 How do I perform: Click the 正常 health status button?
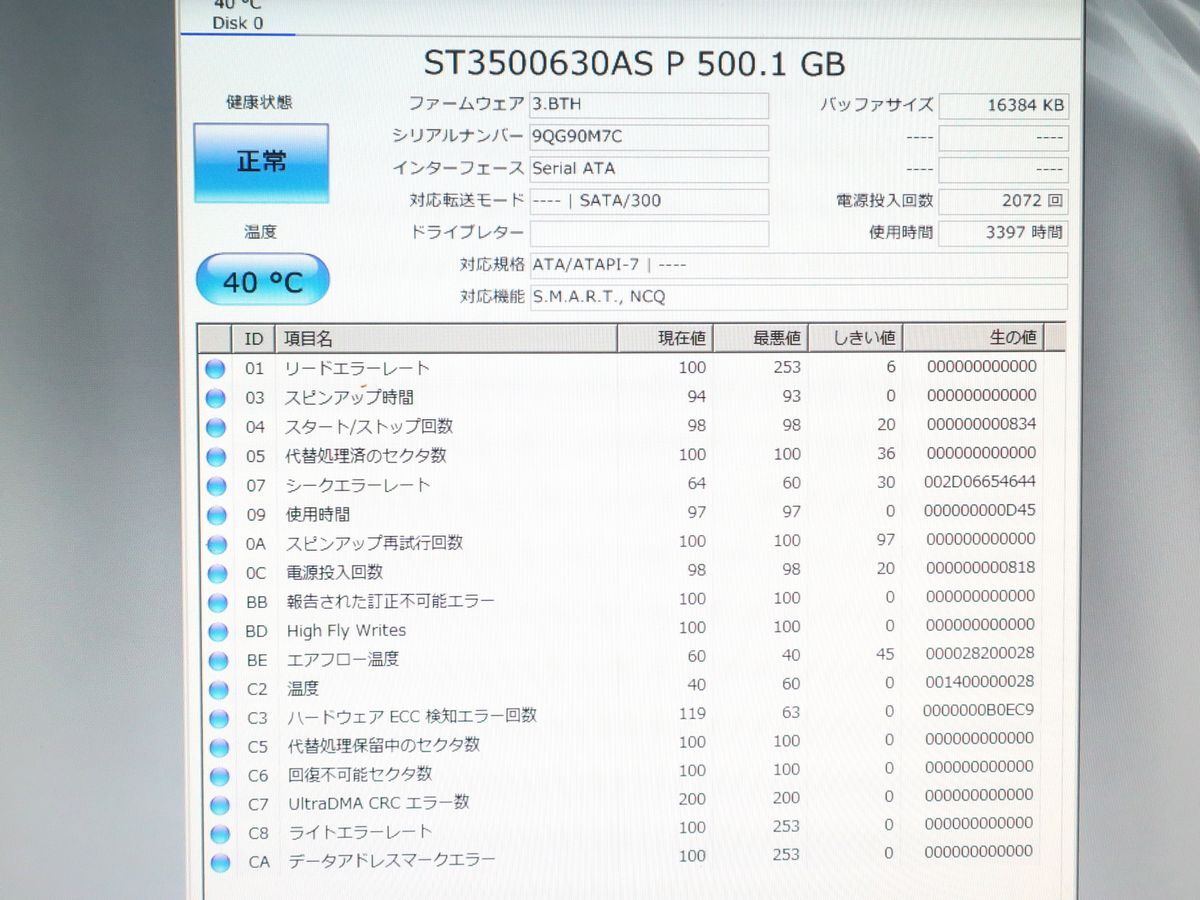[262, 161]
